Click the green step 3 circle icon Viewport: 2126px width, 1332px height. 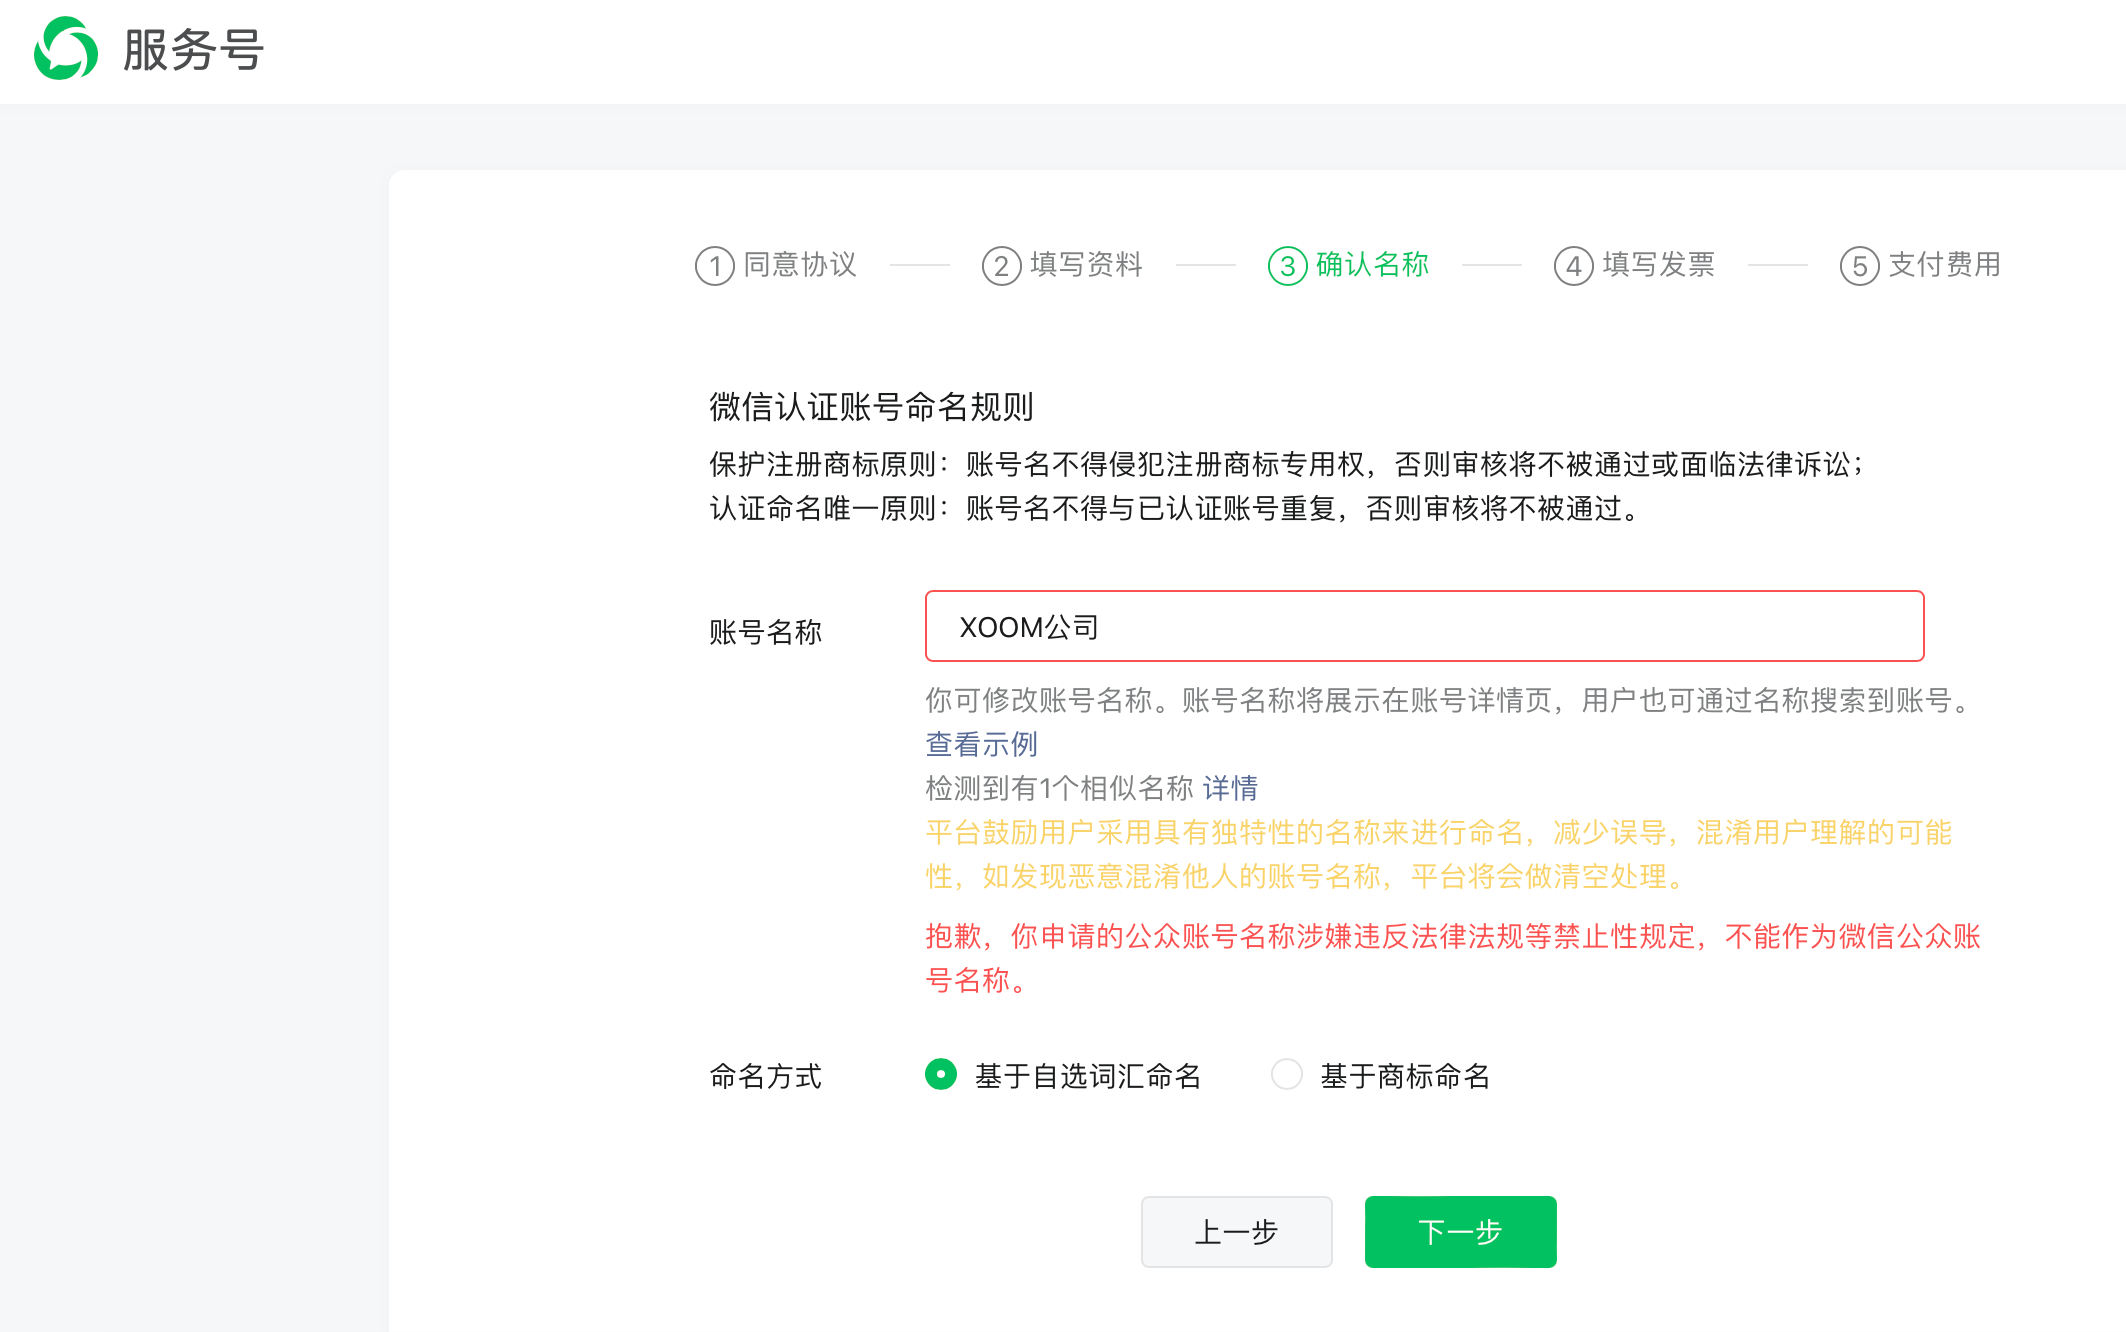click(1287, 266)
